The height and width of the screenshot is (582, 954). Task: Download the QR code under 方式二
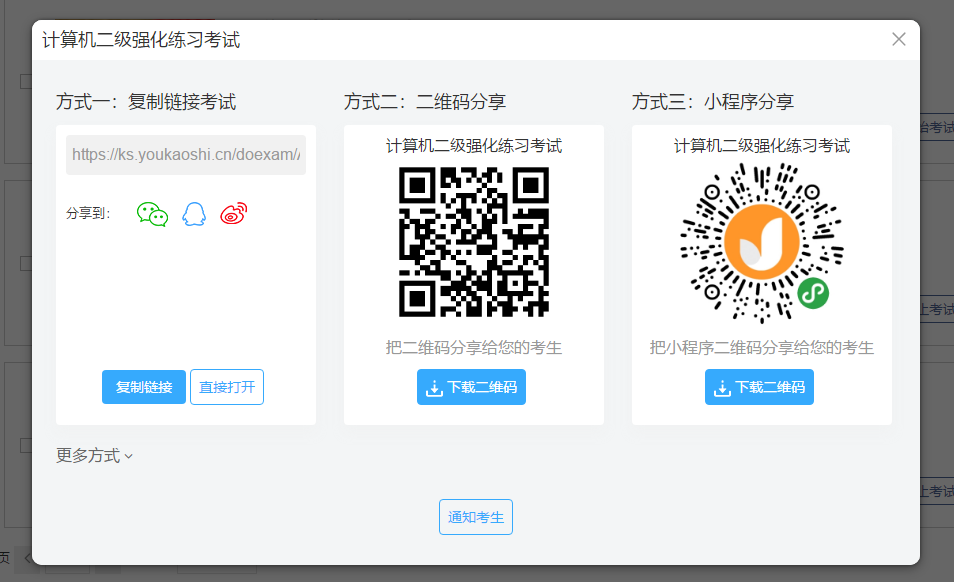472,387
